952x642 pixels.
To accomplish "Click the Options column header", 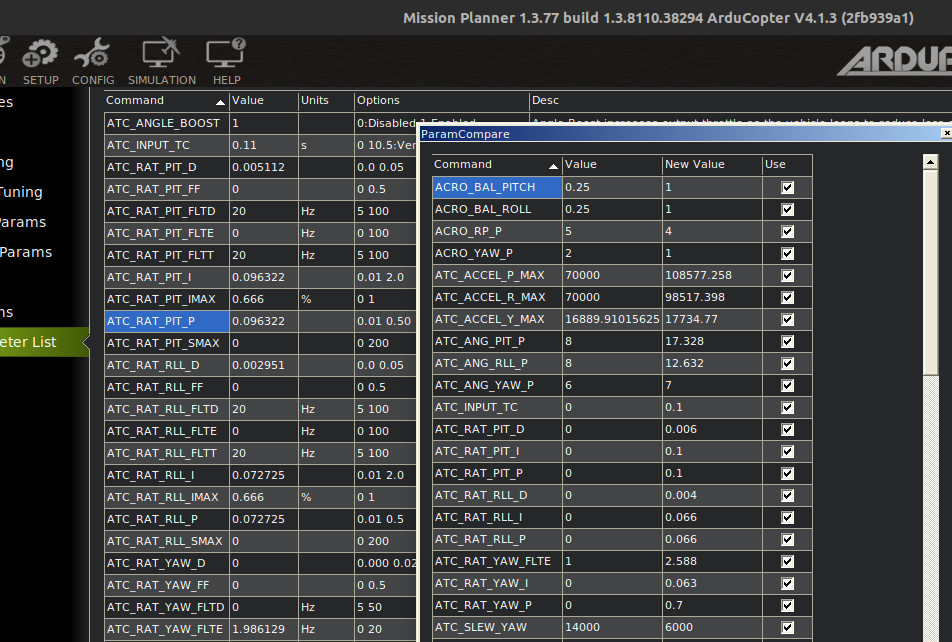I will pos(441,101).
